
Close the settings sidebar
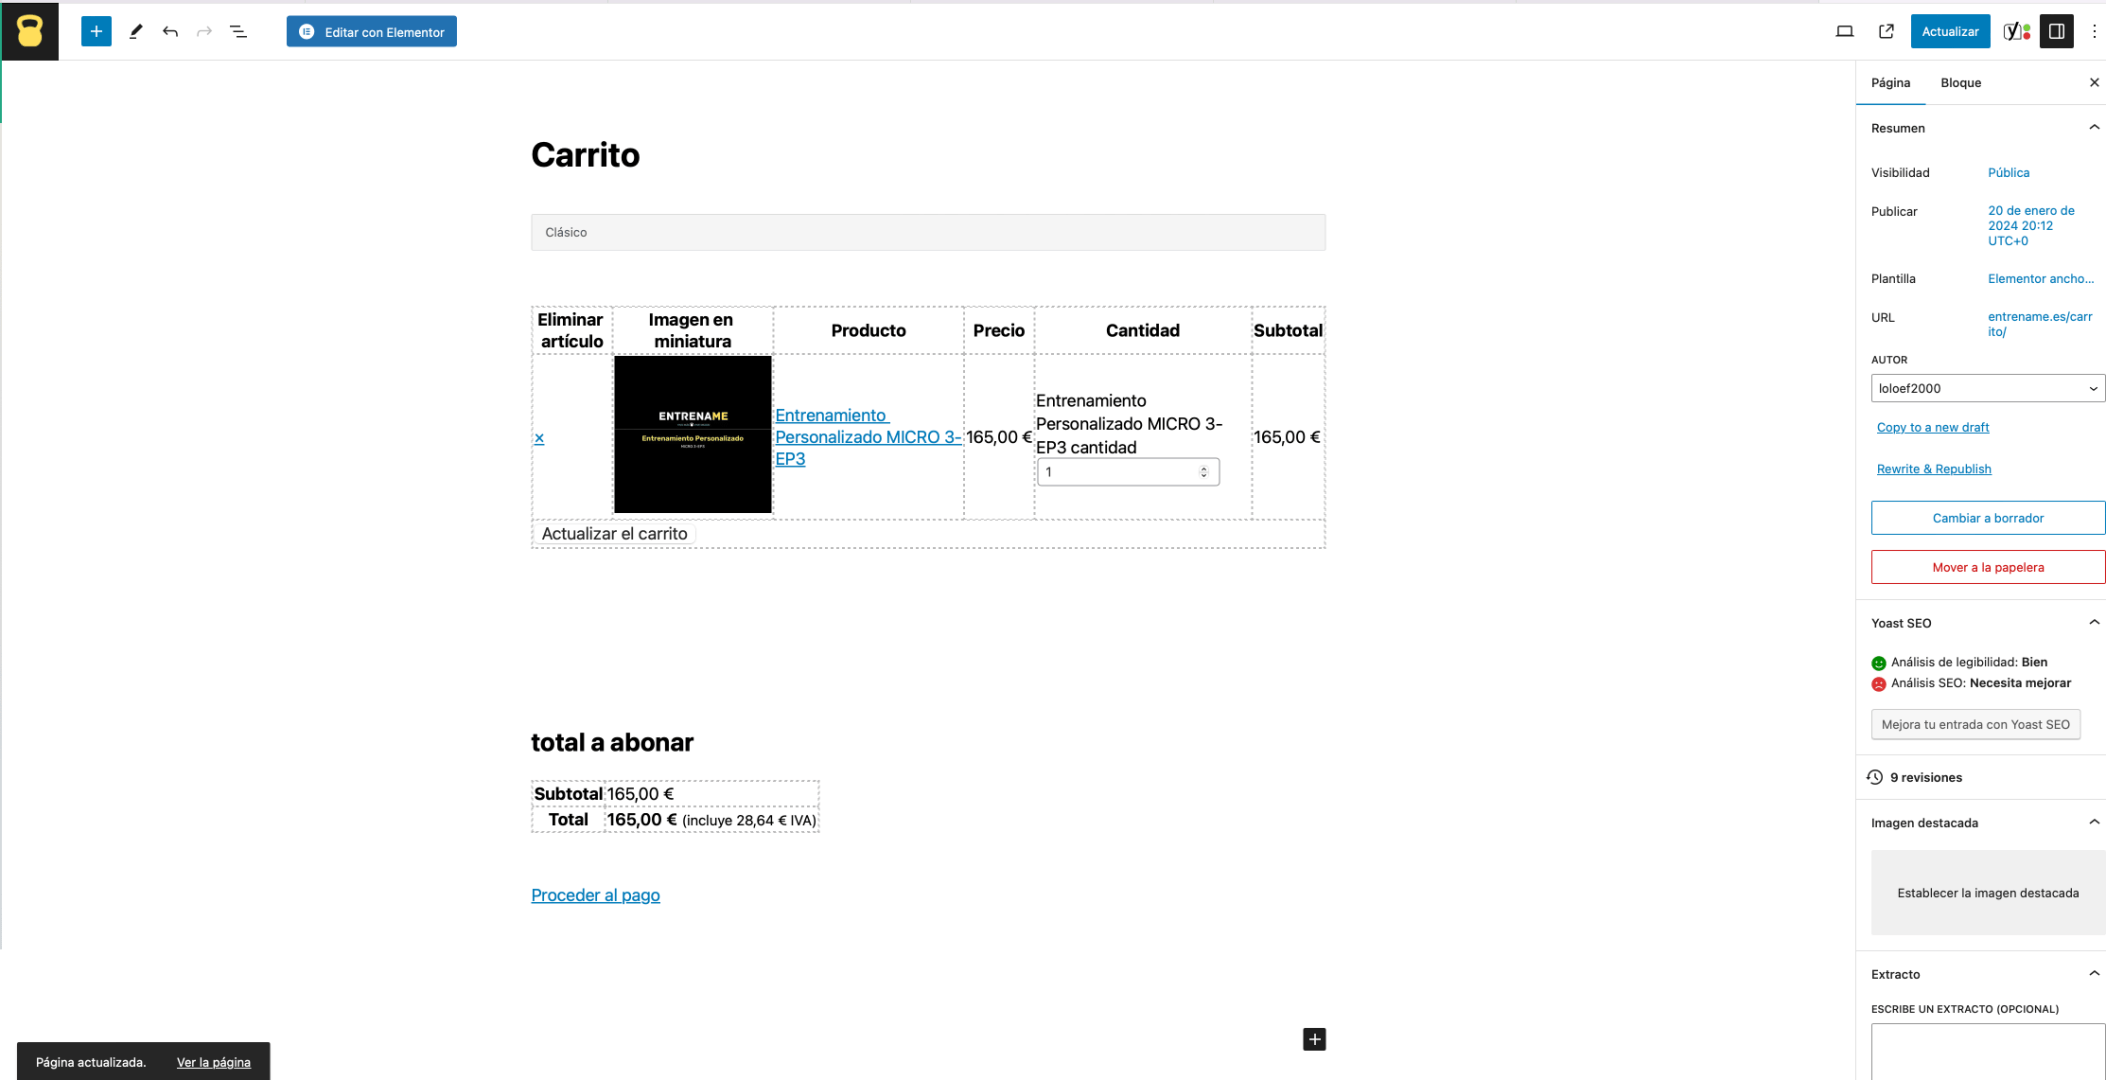pyautogui.click(x=2094, y=83)
